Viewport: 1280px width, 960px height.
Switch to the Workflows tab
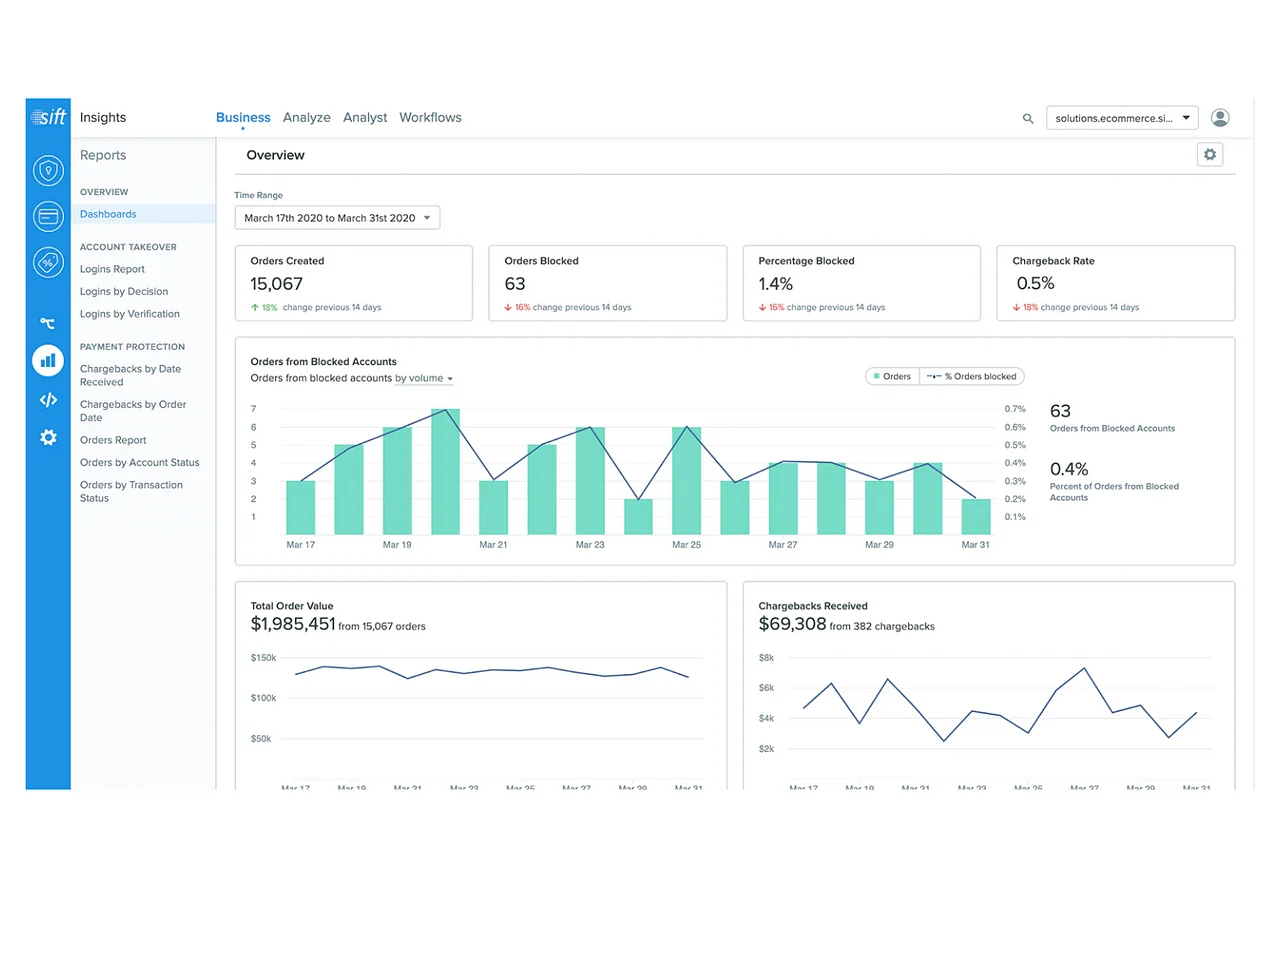pos(430,118)
